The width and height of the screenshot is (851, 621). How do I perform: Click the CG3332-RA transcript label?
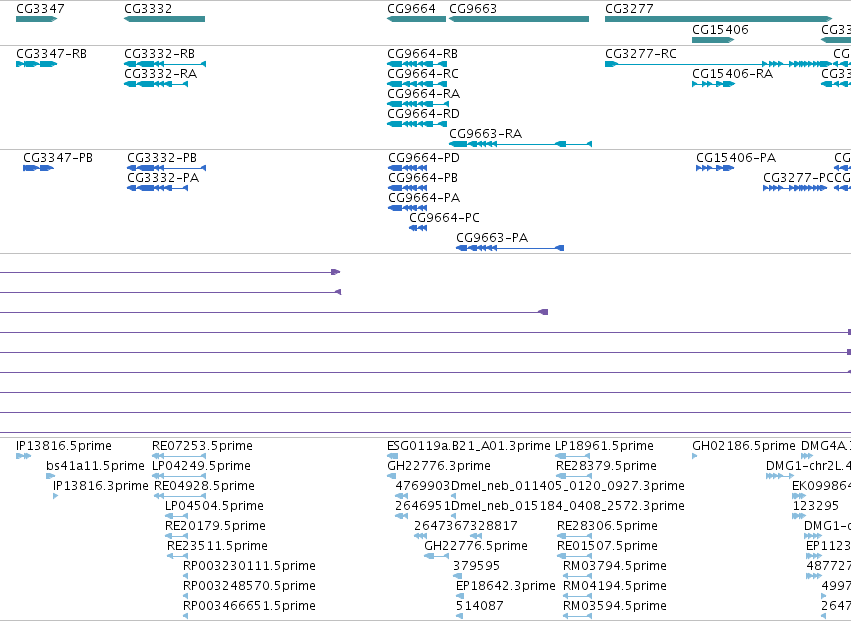click(161, 74)
